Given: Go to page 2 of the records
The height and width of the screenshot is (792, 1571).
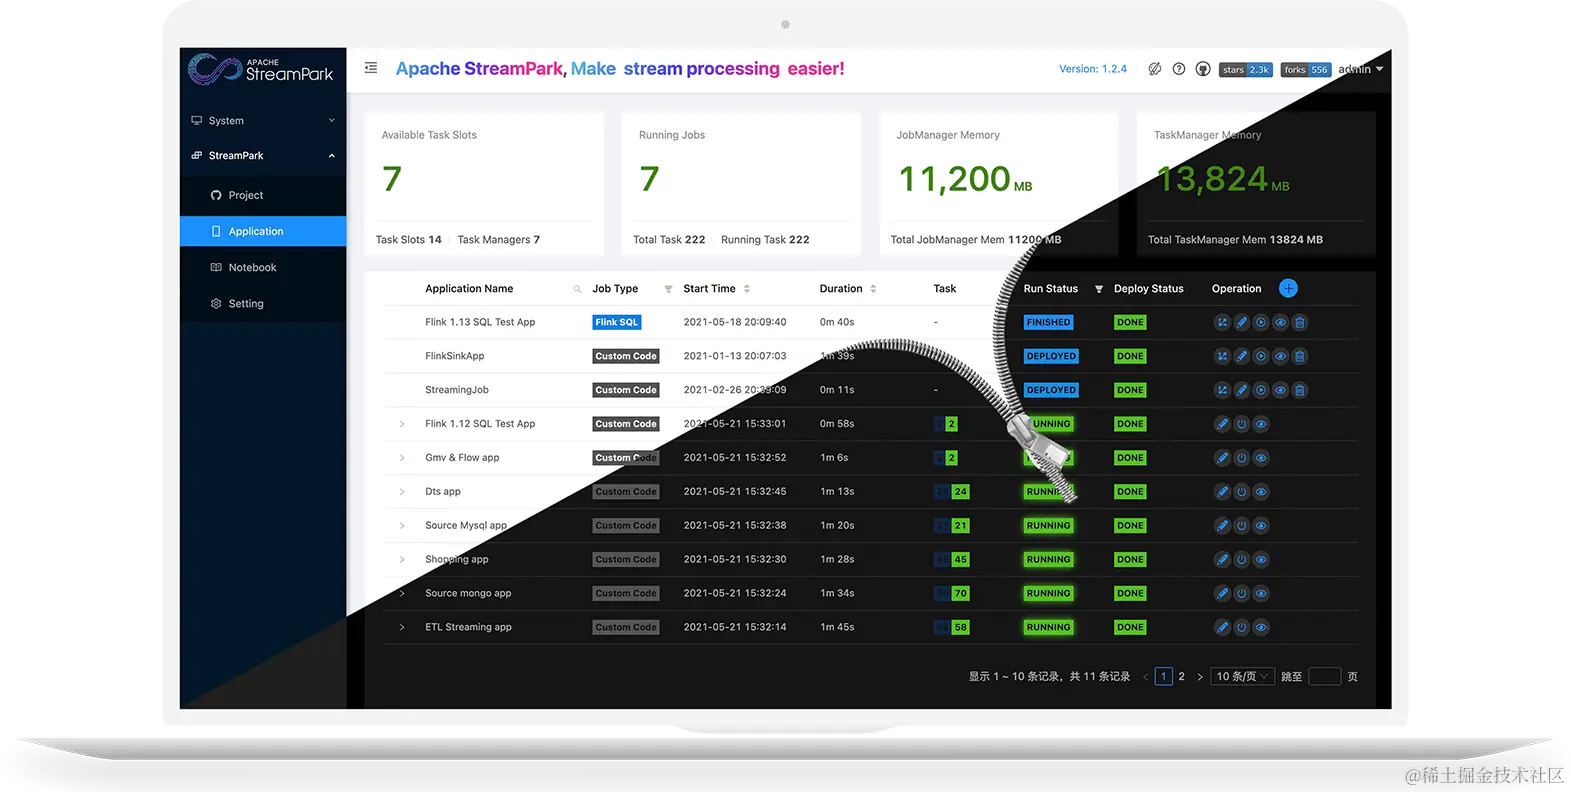Looking at the screenshot, I should coord(1181,676).
